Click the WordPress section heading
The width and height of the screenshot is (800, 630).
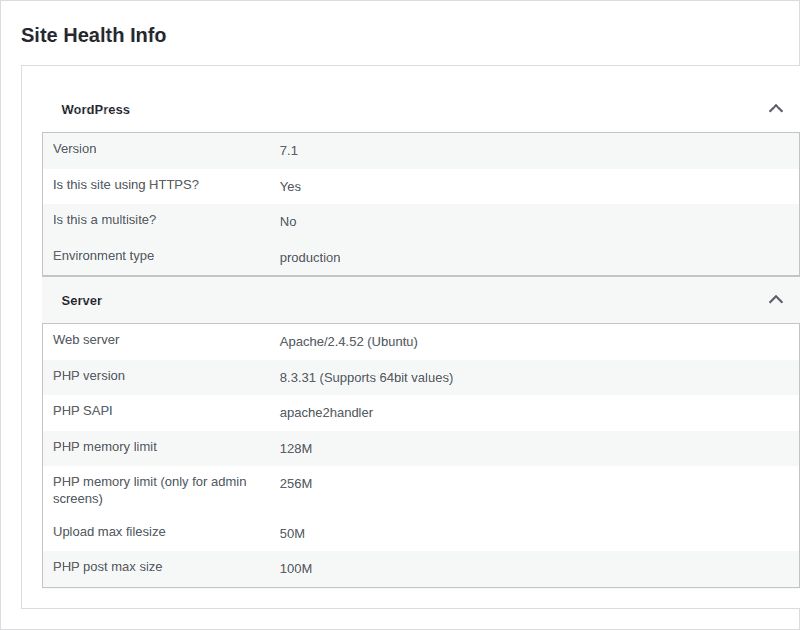(x=95, y=110)
